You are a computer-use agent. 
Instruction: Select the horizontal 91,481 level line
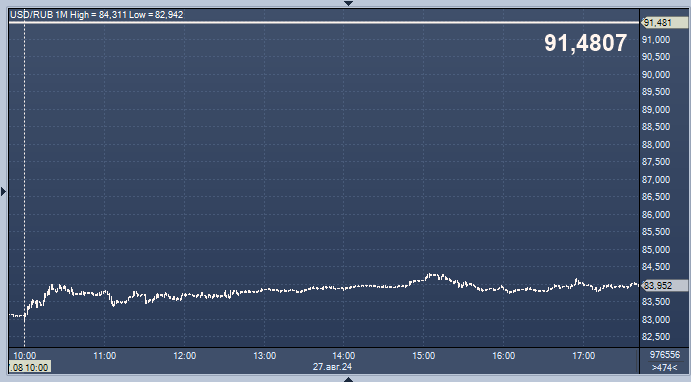[x=324, y=22]
